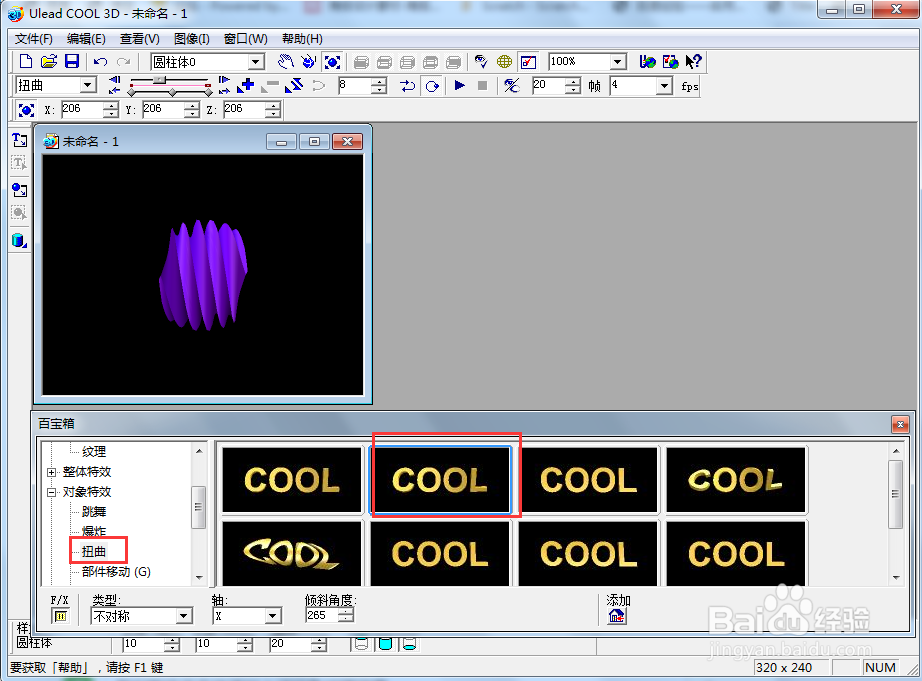Collapse the 对象特效 tree node
Image resolution: width=922 pixels, height=681 pixels.
tap(52, 492)
